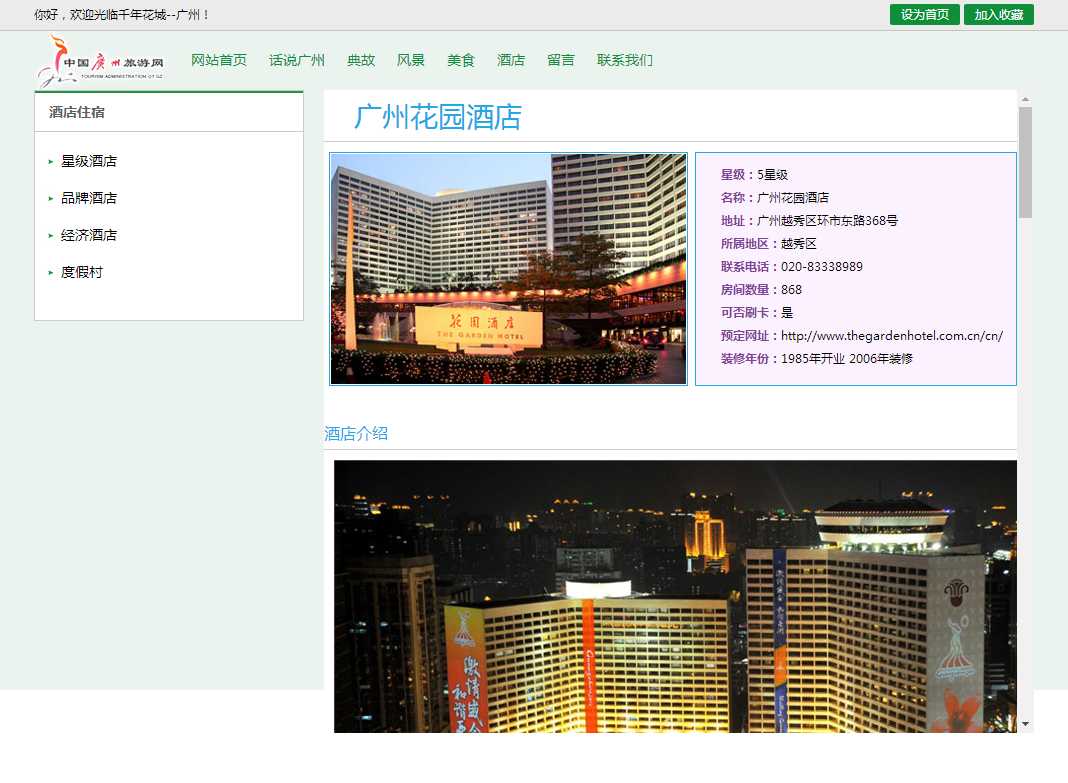The height and width of the screenshot is (783, 1068).
Task: Click the Garden Hotel exterior photo
Action: 508,268
